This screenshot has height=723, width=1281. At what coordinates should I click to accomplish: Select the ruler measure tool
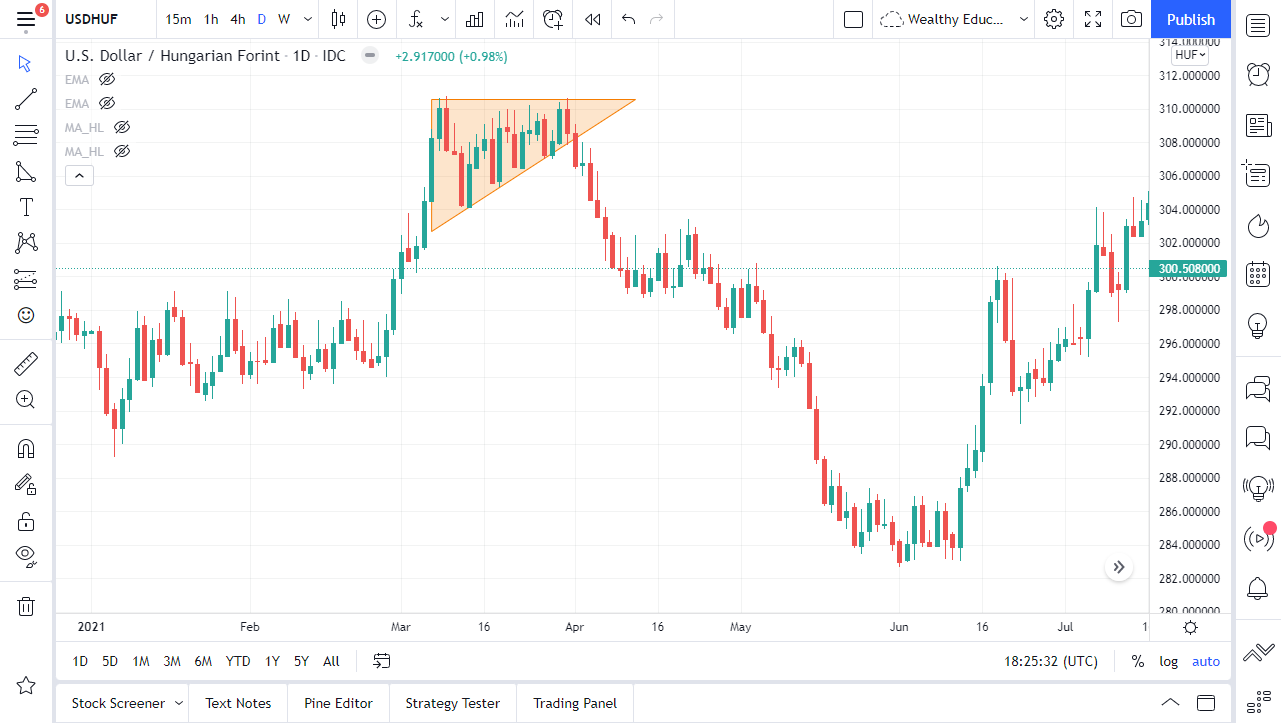pyautogui.click(x=26, y=364)
